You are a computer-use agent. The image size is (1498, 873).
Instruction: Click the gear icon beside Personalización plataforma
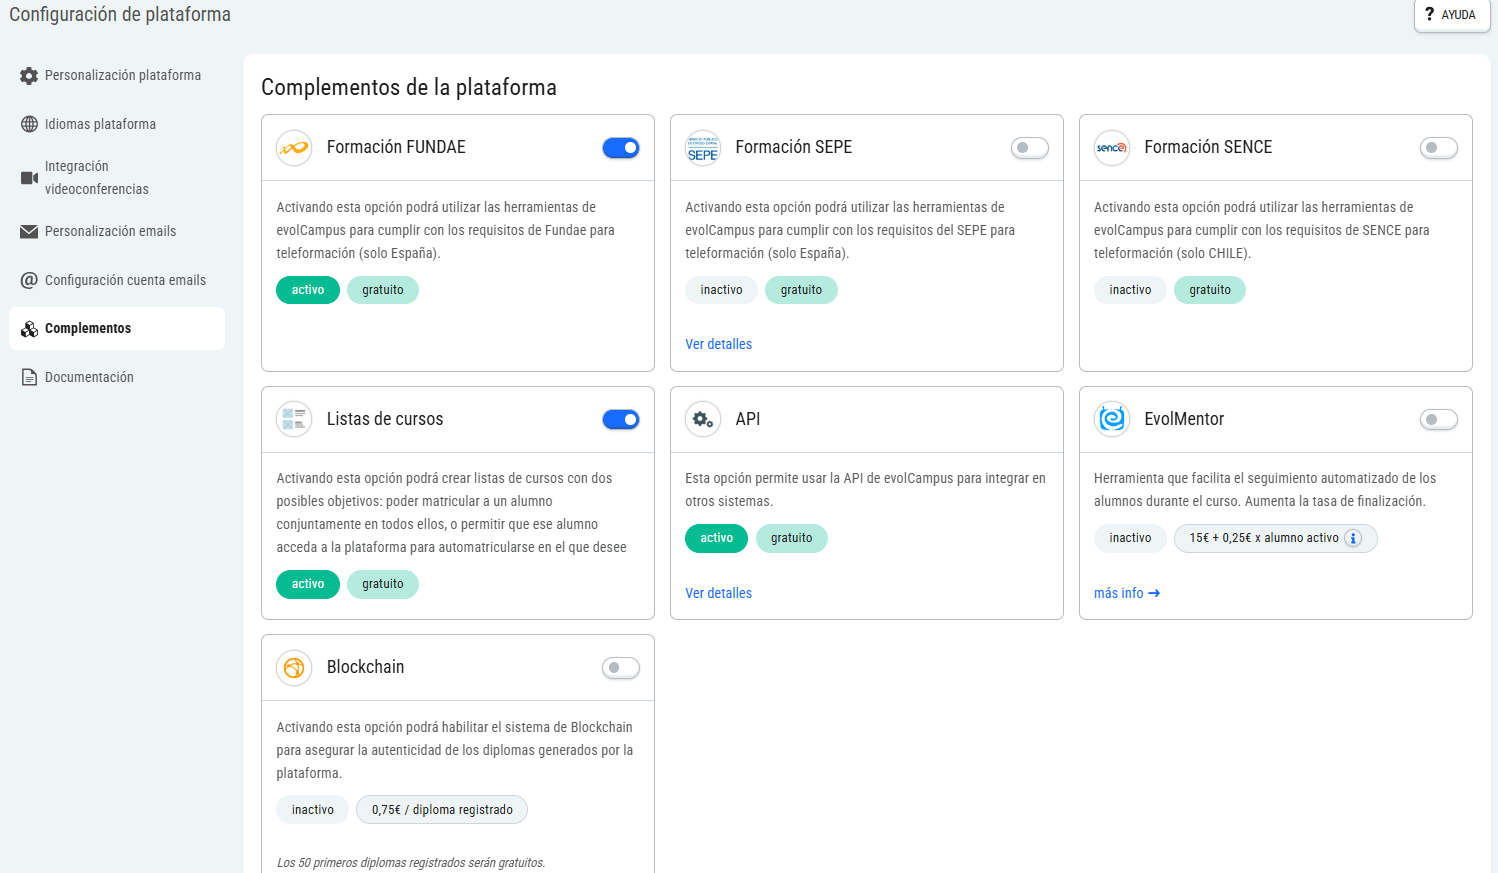pos(29,76)
